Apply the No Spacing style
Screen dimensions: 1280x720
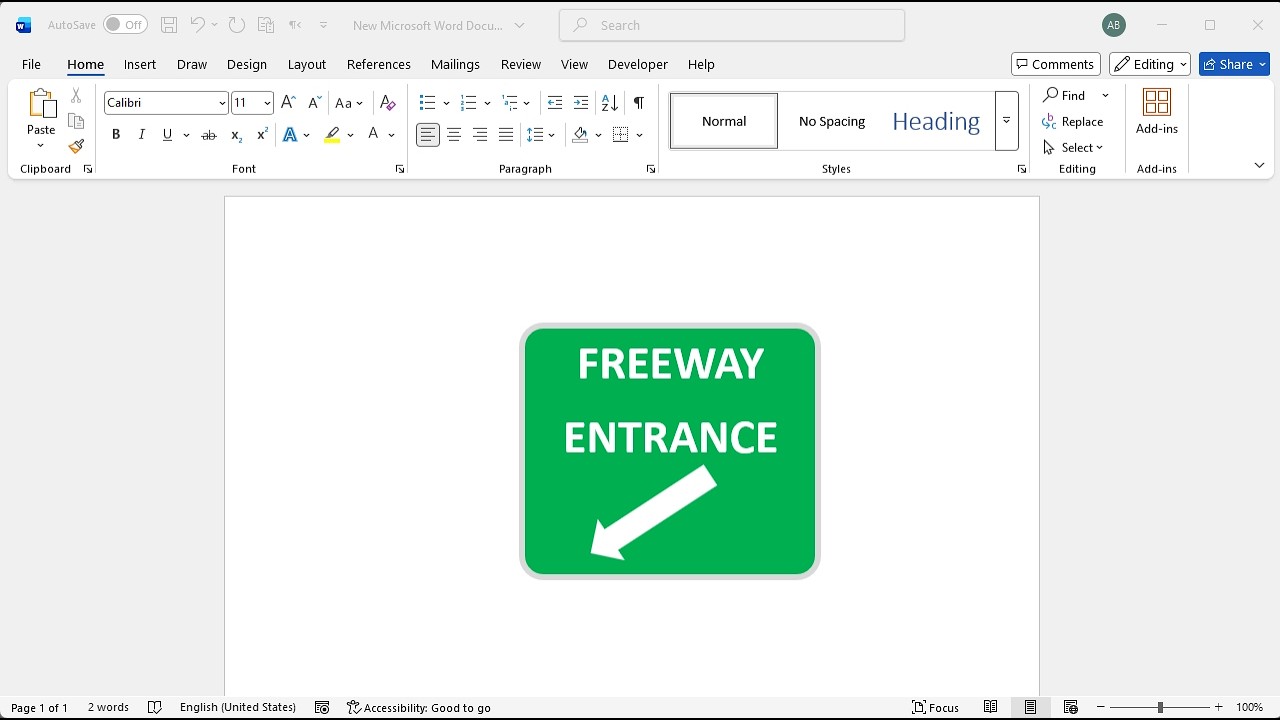(832, 121)
